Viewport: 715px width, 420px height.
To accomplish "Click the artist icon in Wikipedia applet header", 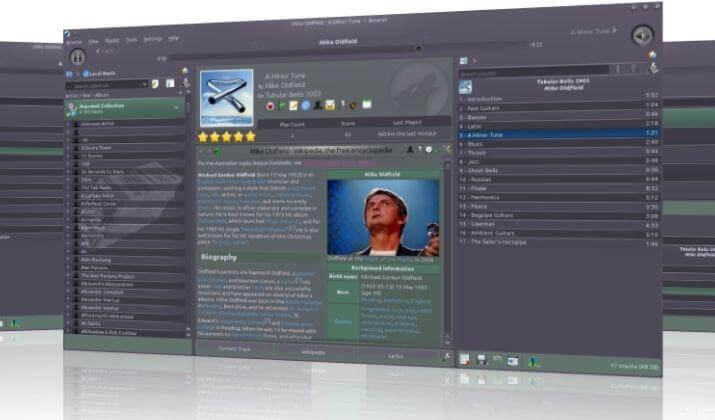I will click(x=409, y=149).
